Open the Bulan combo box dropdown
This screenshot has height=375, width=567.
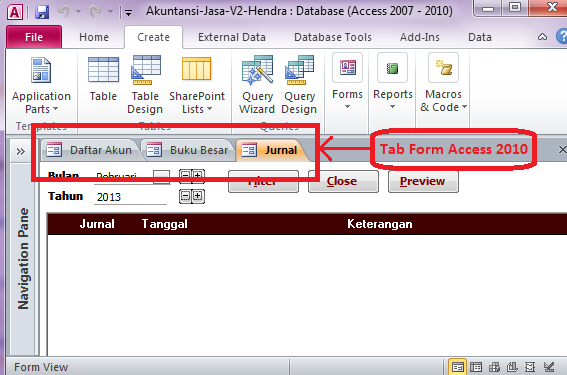click(161, 177)
